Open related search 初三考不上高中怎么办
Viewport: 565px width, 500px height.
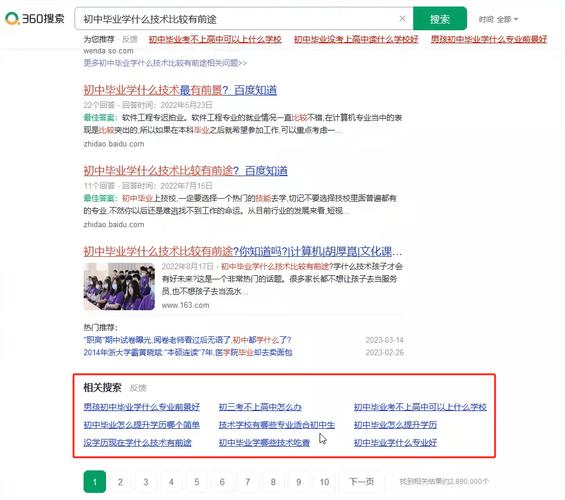pyautogui.click(x=260, y=407)
